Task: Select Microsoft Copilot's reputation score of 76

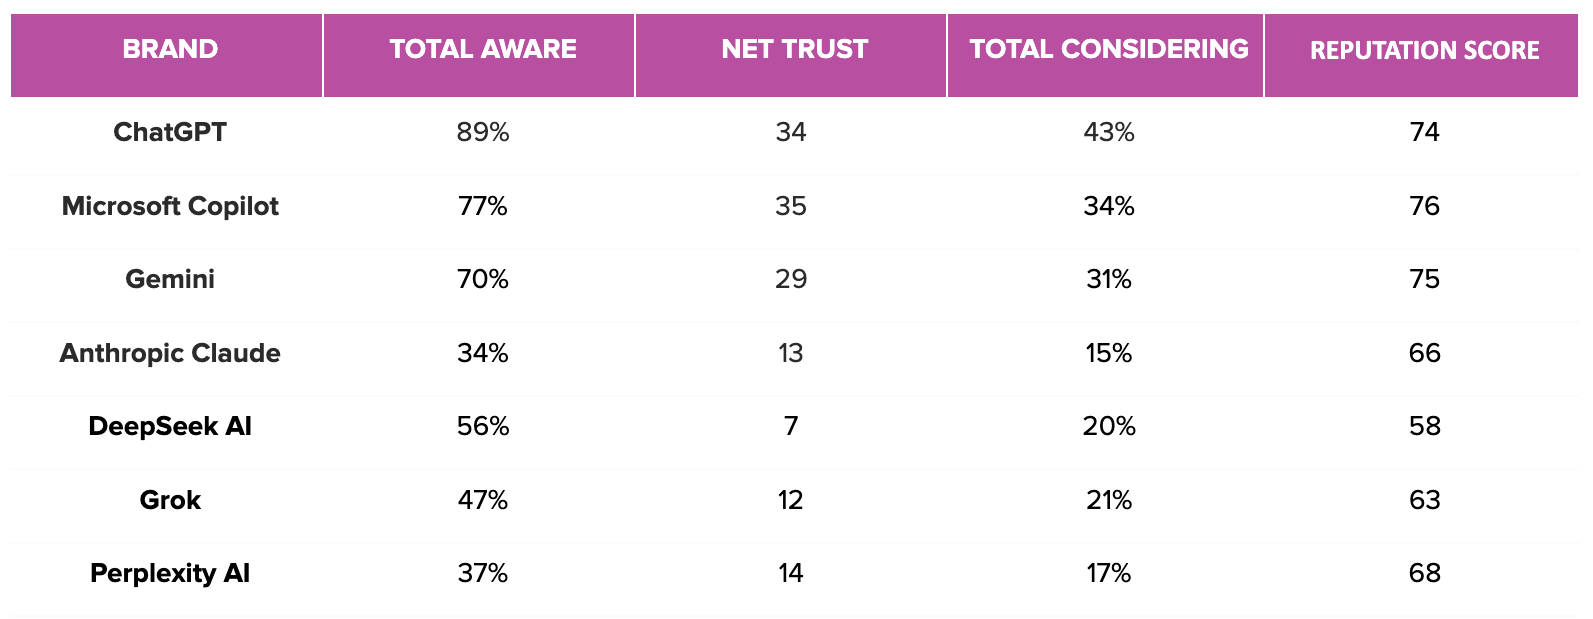Action: 1424,206
